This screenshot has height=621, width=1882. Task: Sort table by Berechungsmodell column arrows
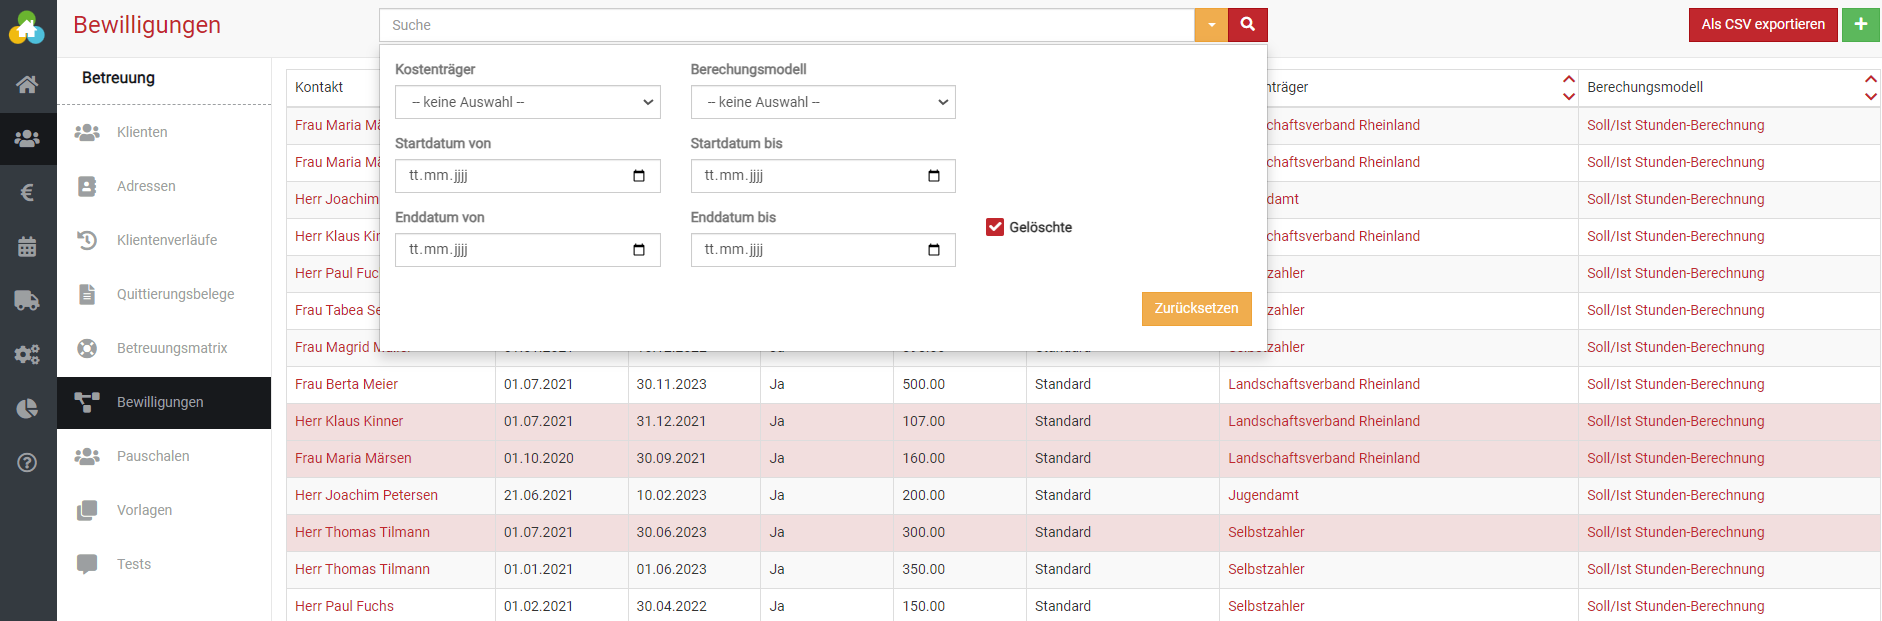pos(1870,87)
